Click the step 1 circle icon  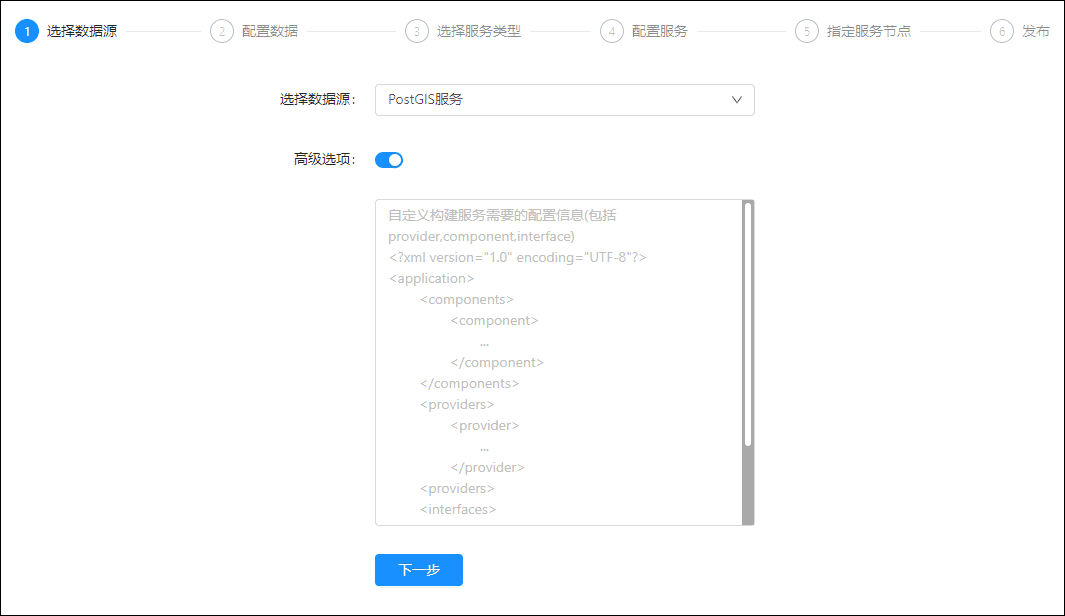27,31
